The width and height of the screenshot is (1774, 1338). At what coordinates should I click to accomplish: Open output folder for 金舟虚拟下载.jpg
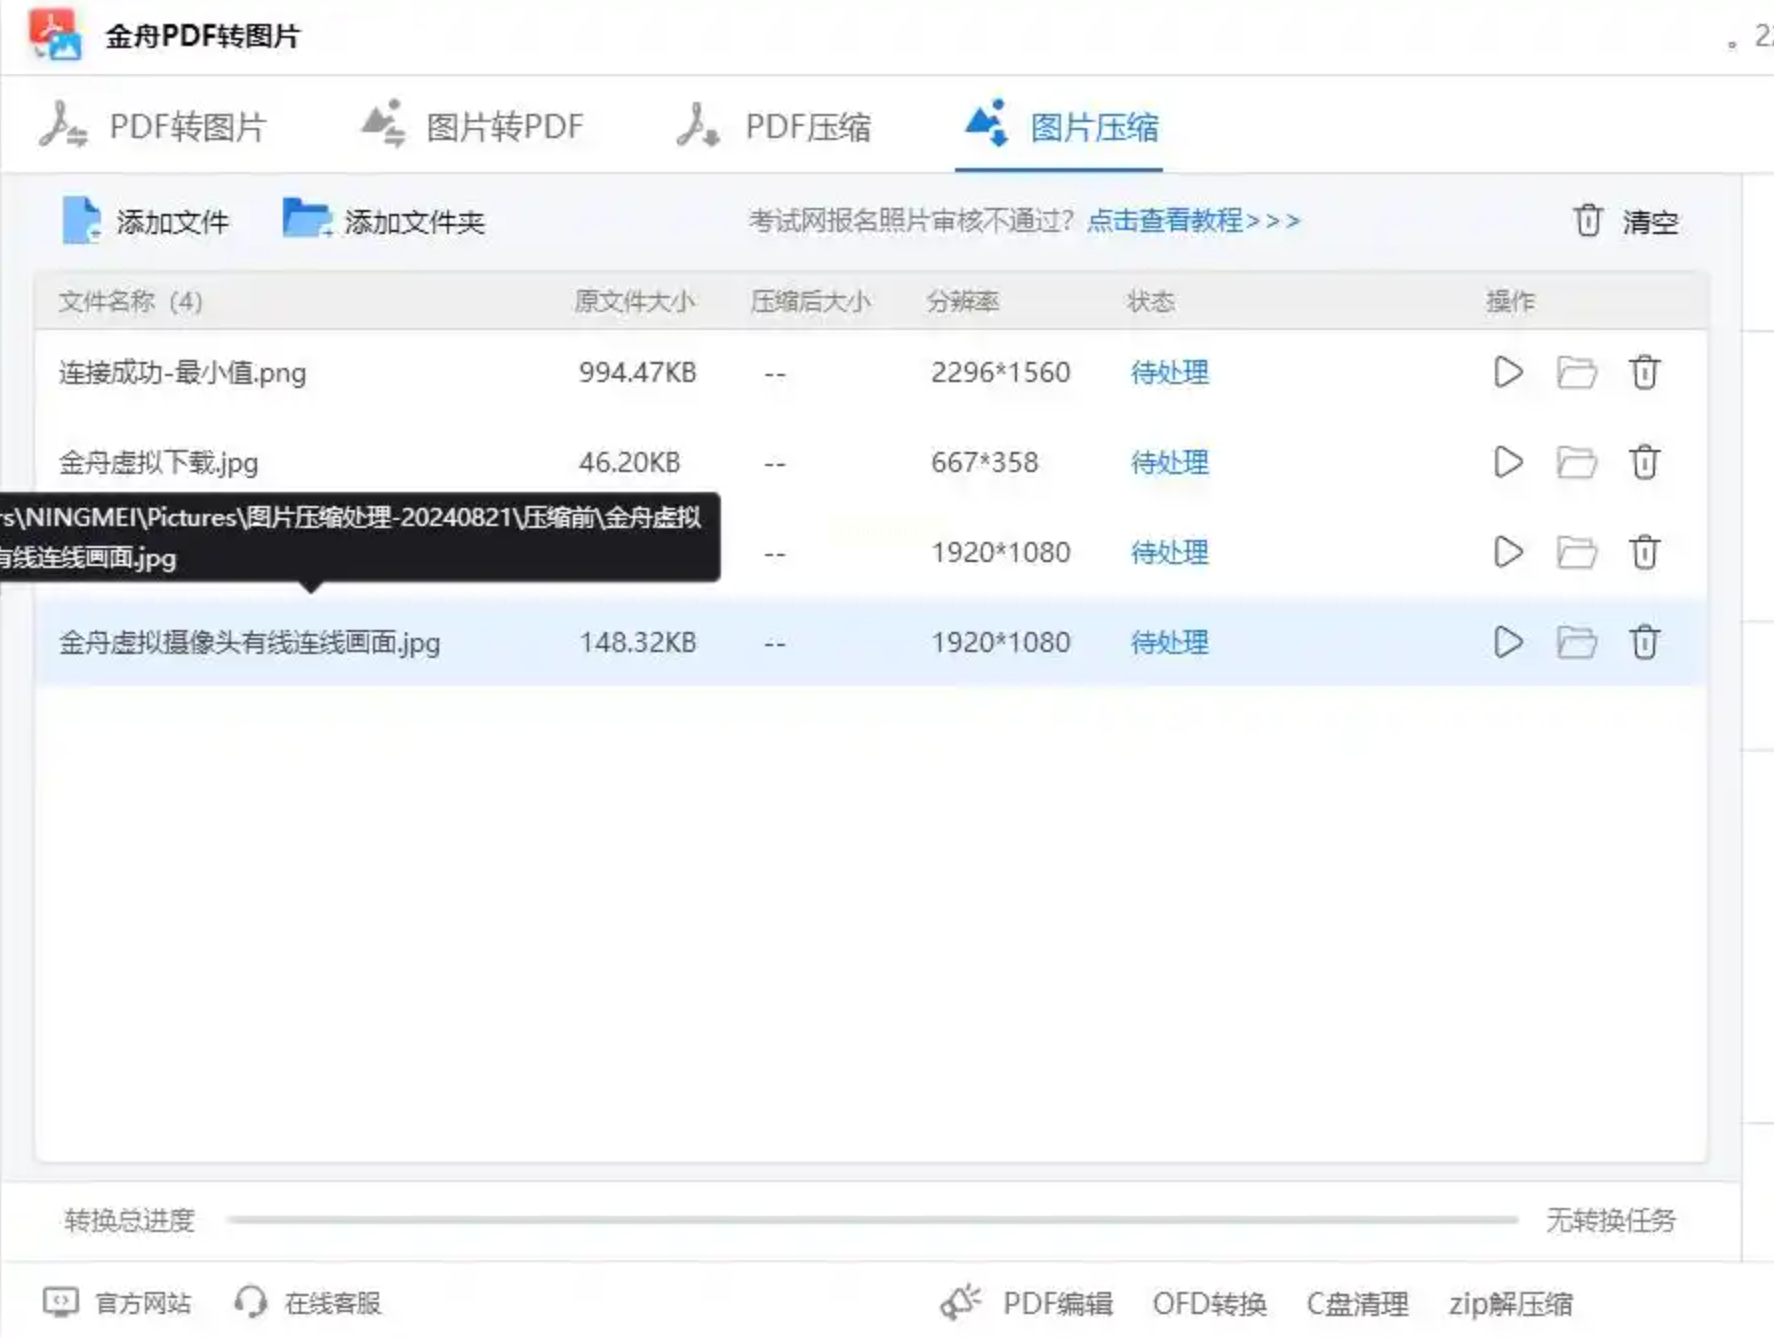1576,463
